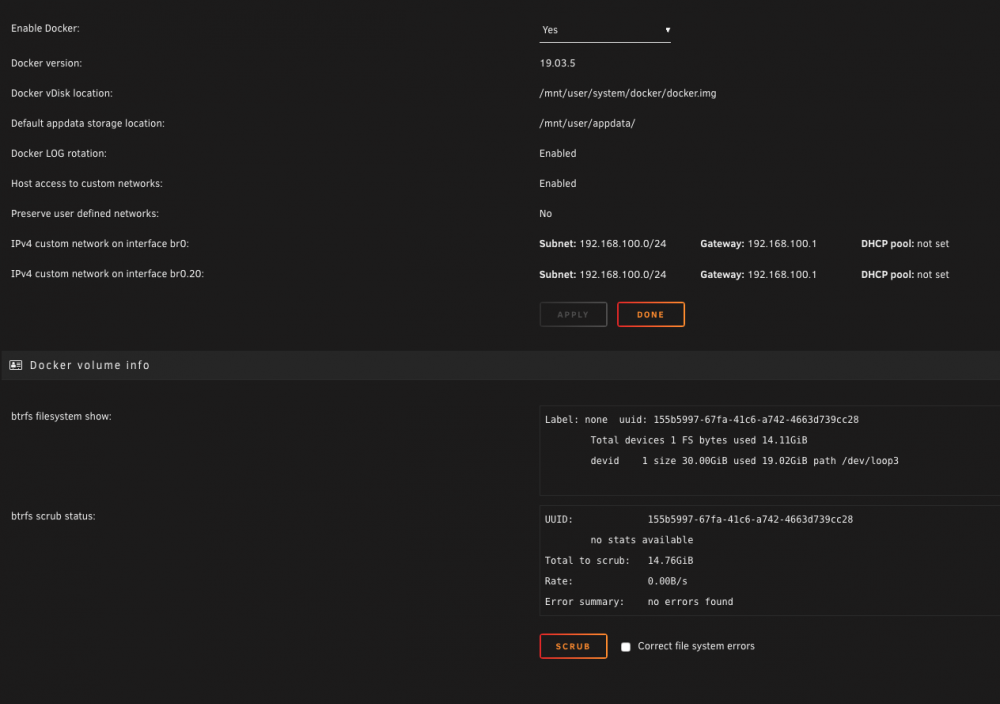This screenshot has height=704, width=1000.
Task: Click 'Error summary: no errors found' line
Action: click(x=639, y=601)
